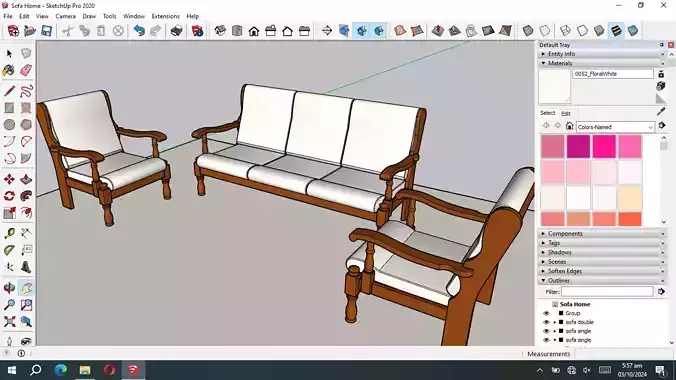This screenshot has height=380, width=676.
Task: Undo with the blue arrow icon
Action: (x=139, y=31)
